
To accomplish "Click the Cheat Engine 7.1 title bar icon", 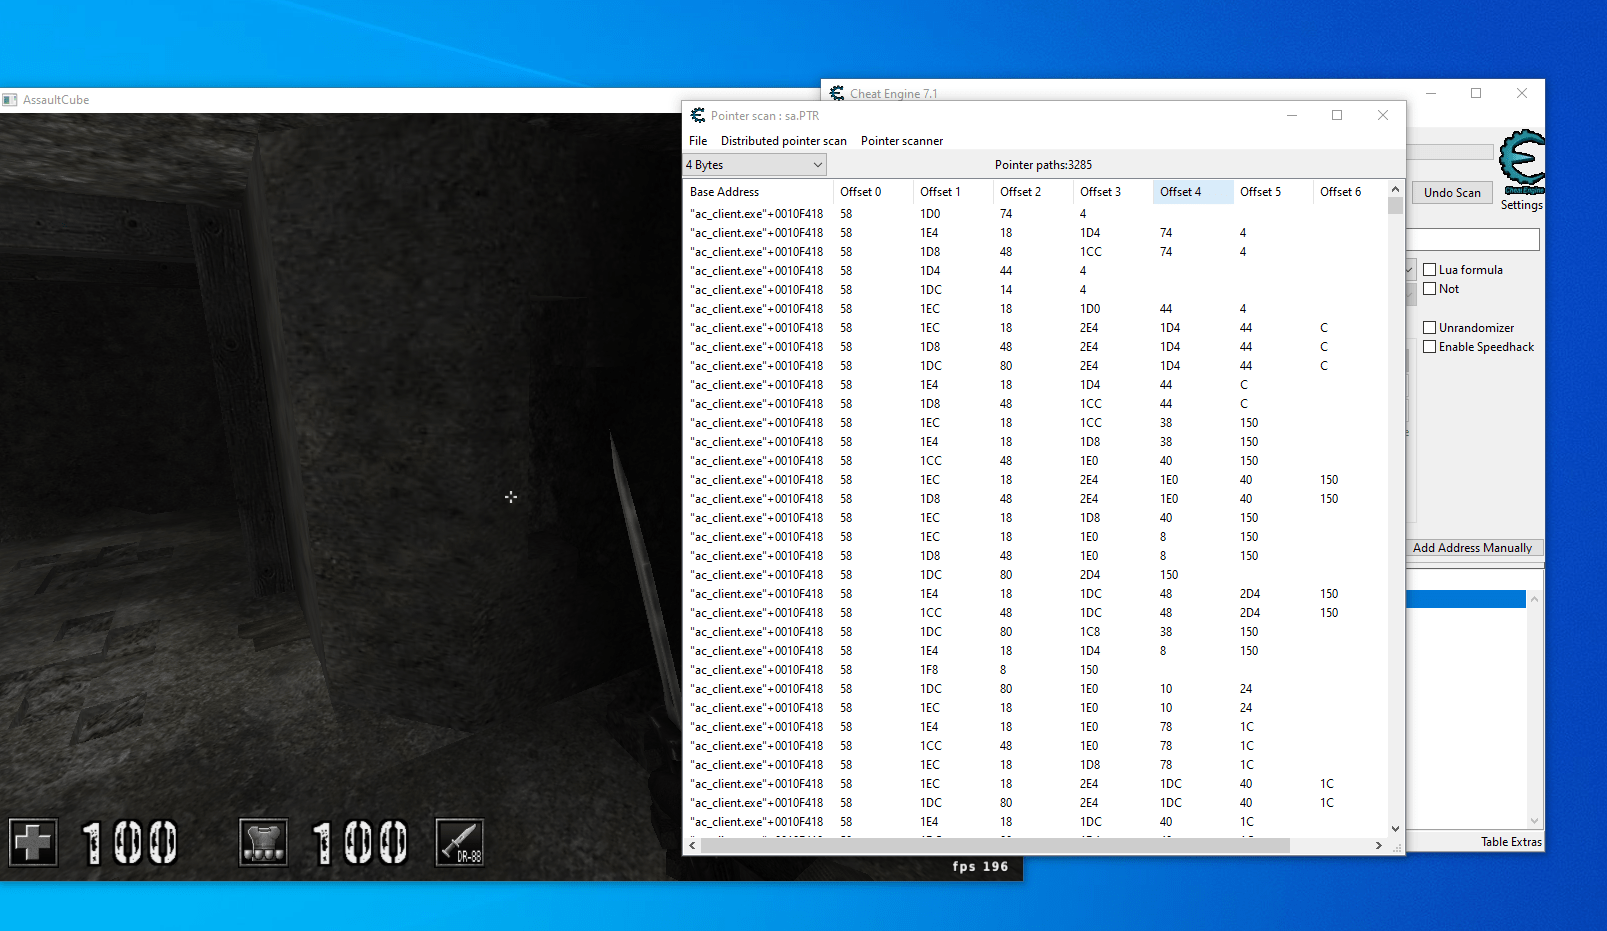I will click(837, 93).
